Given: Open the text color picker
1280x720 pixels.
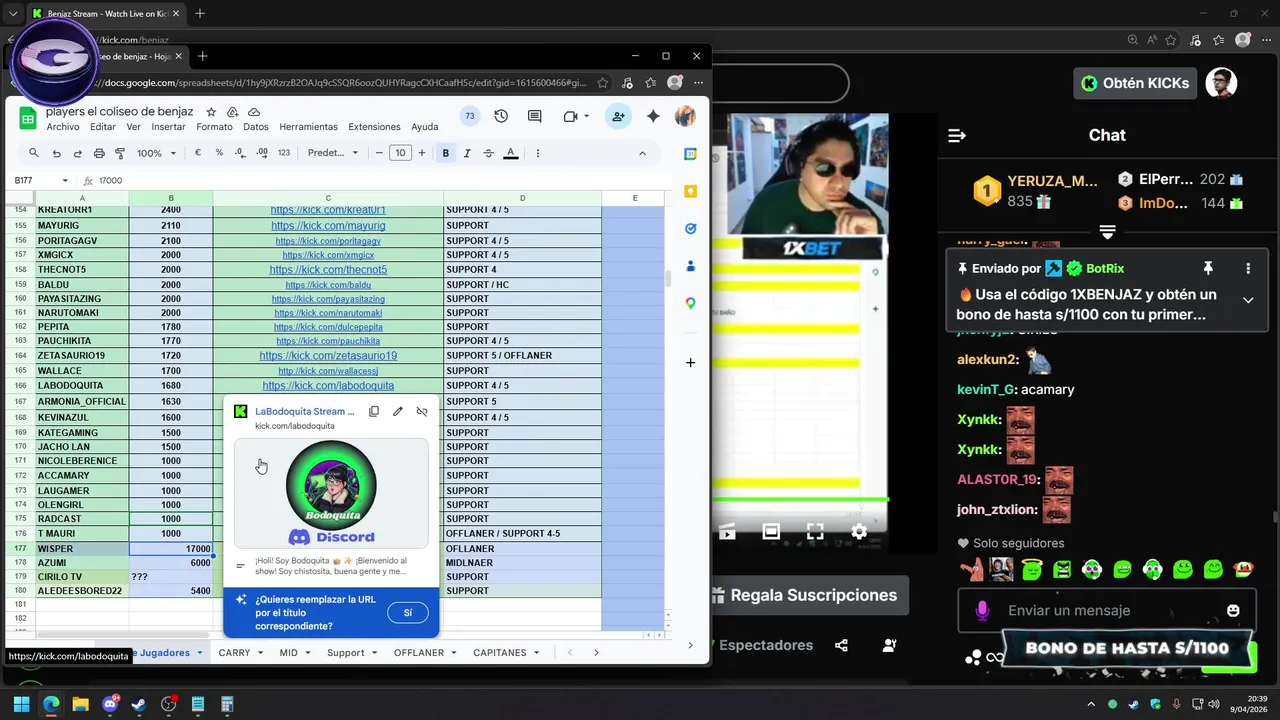Looking at the screenshot, I should click(x=510, y=153).
